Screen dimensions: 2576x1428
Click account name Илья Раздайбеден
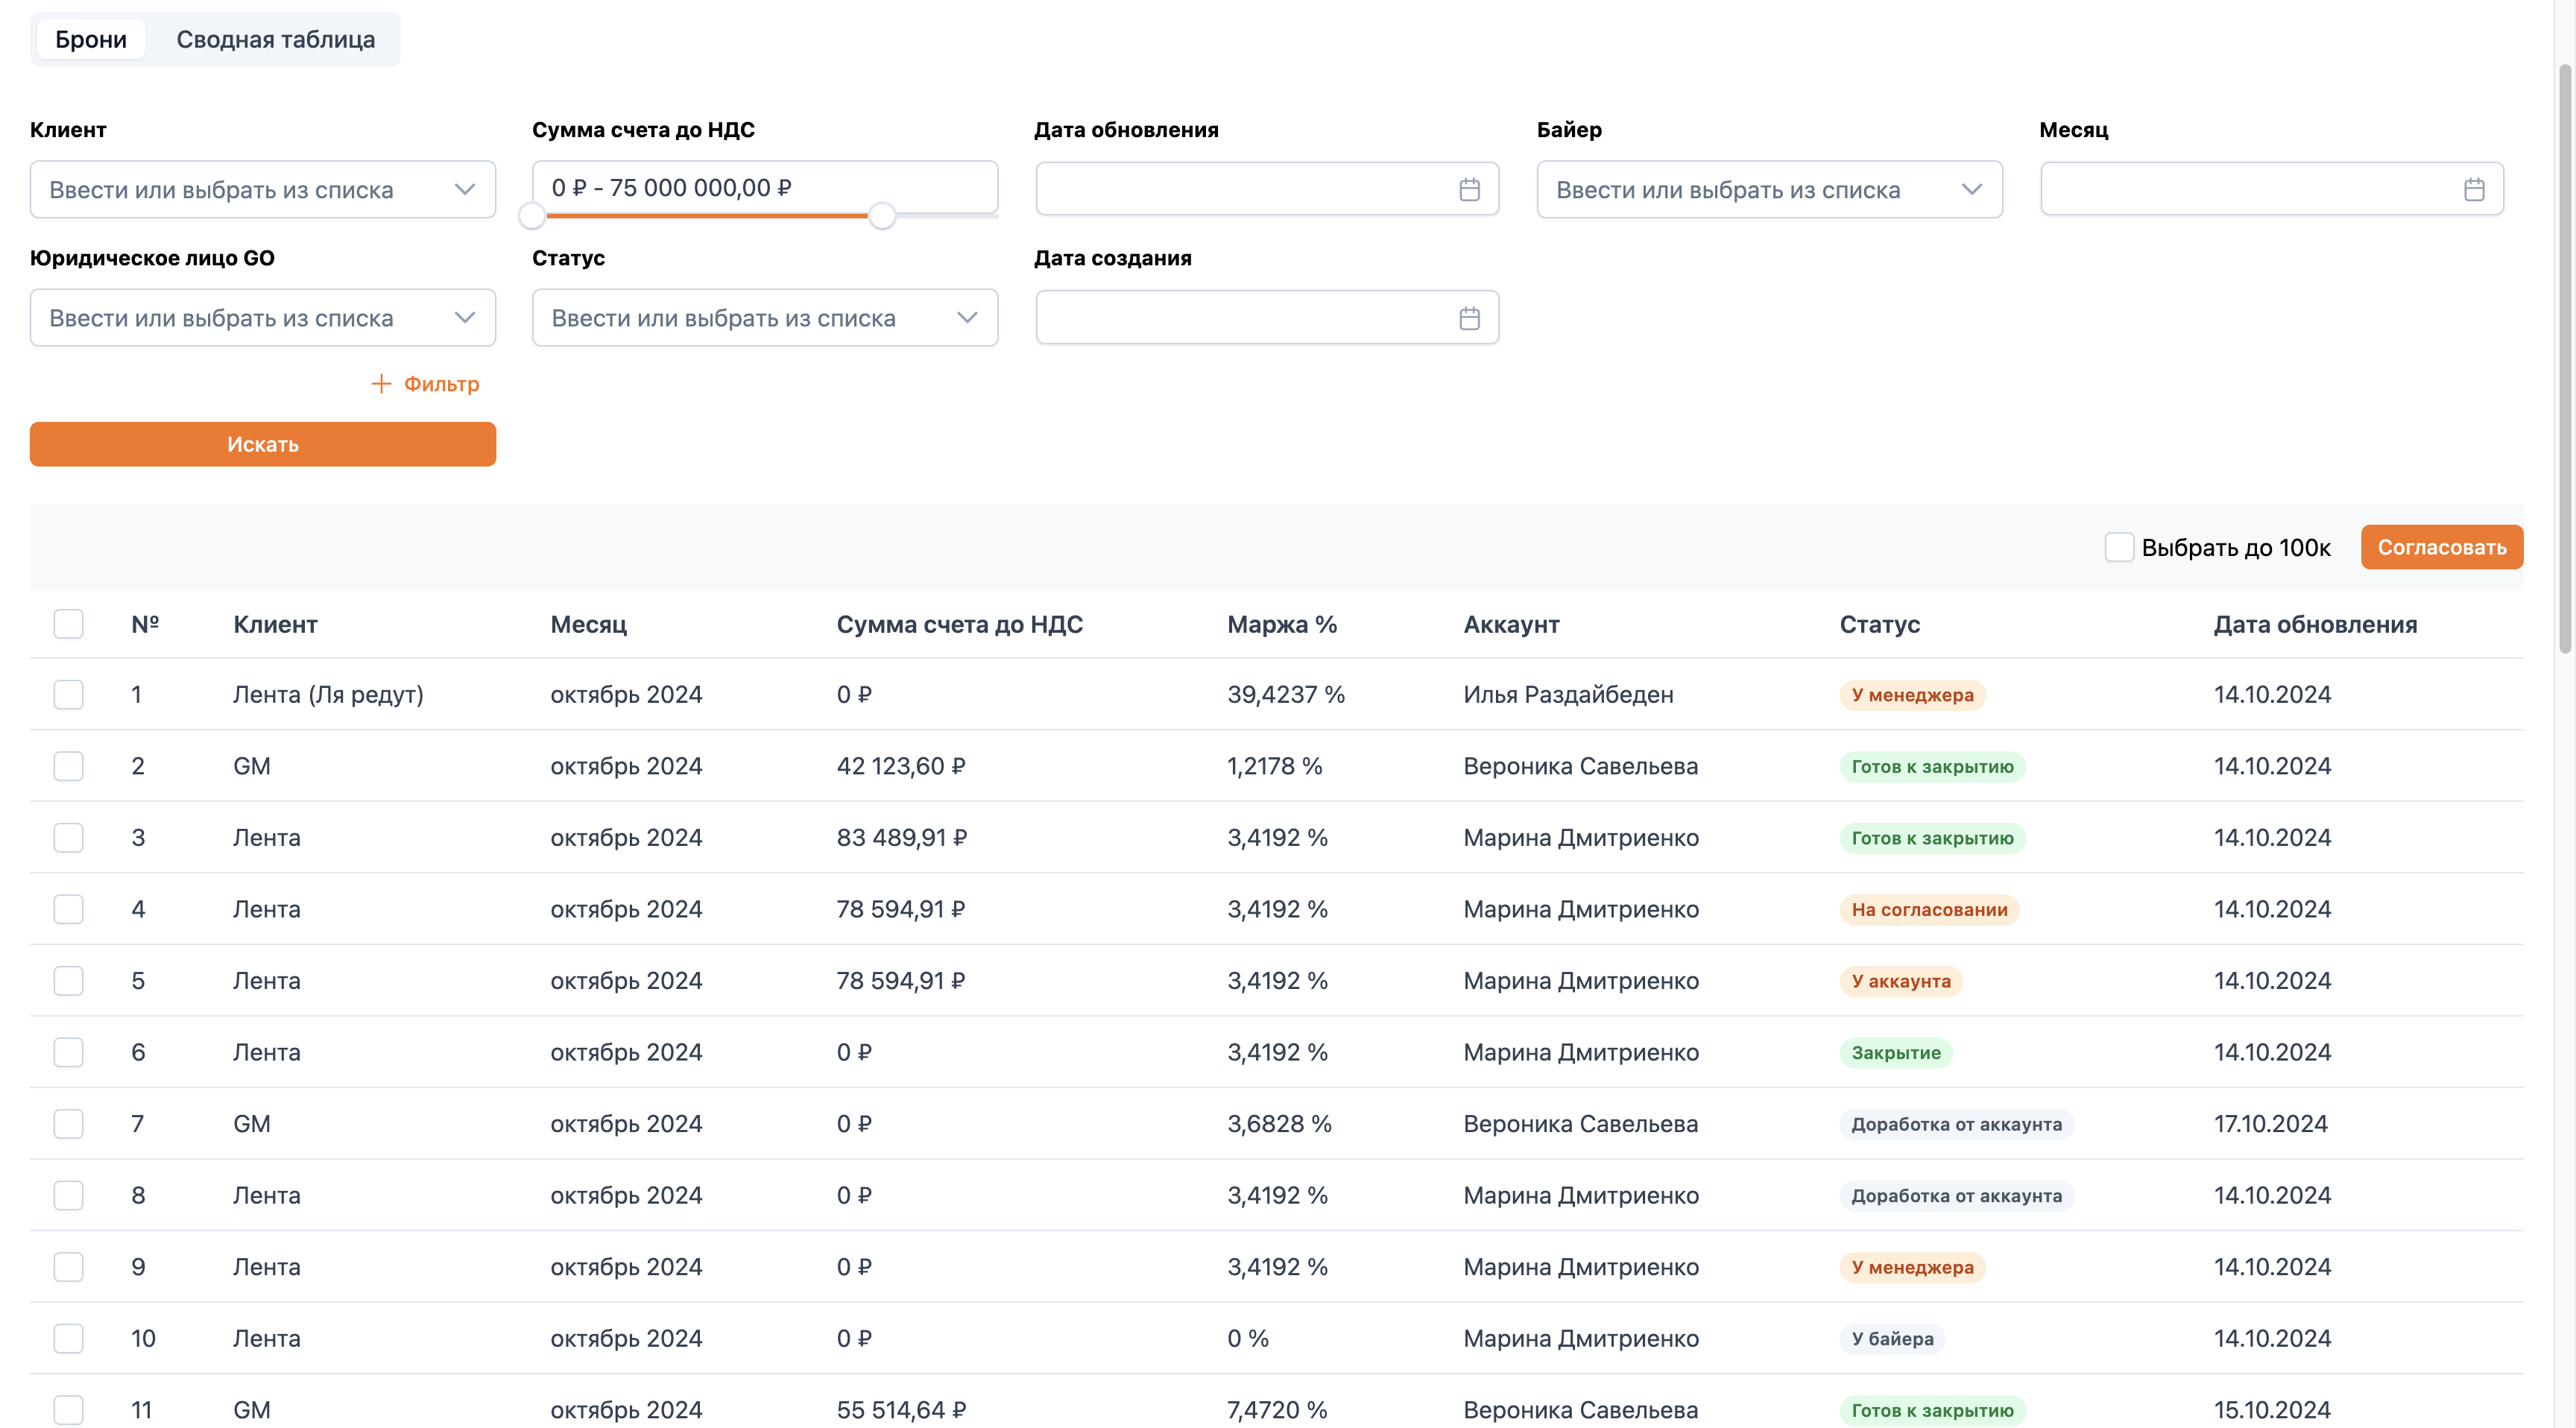point(1568,694)
